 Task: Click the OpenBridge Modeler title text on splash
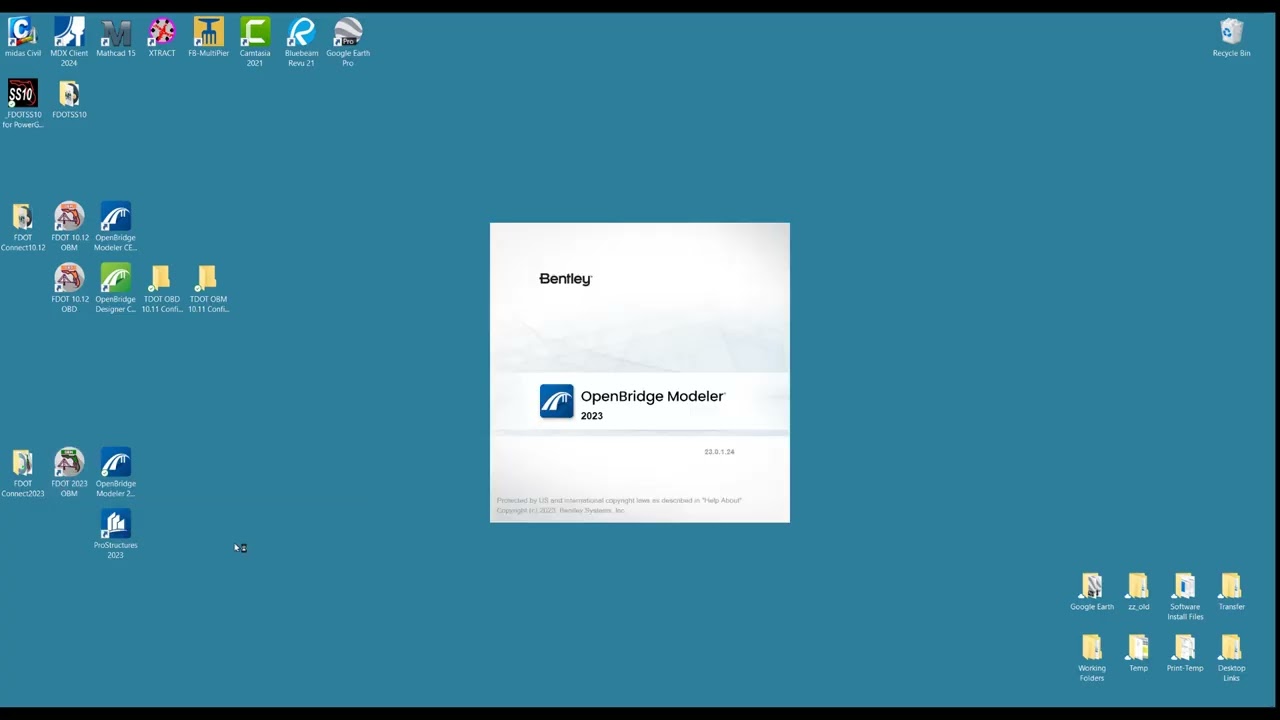pos(652,397)
